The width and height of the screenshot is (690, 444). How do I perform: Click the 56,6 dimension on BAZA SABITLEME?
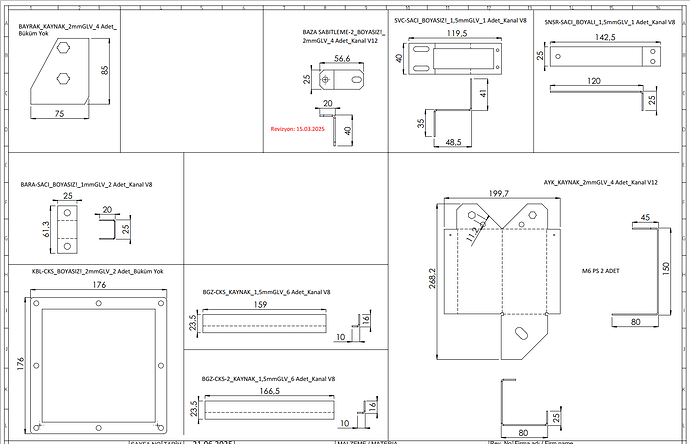tap(341, 59)
